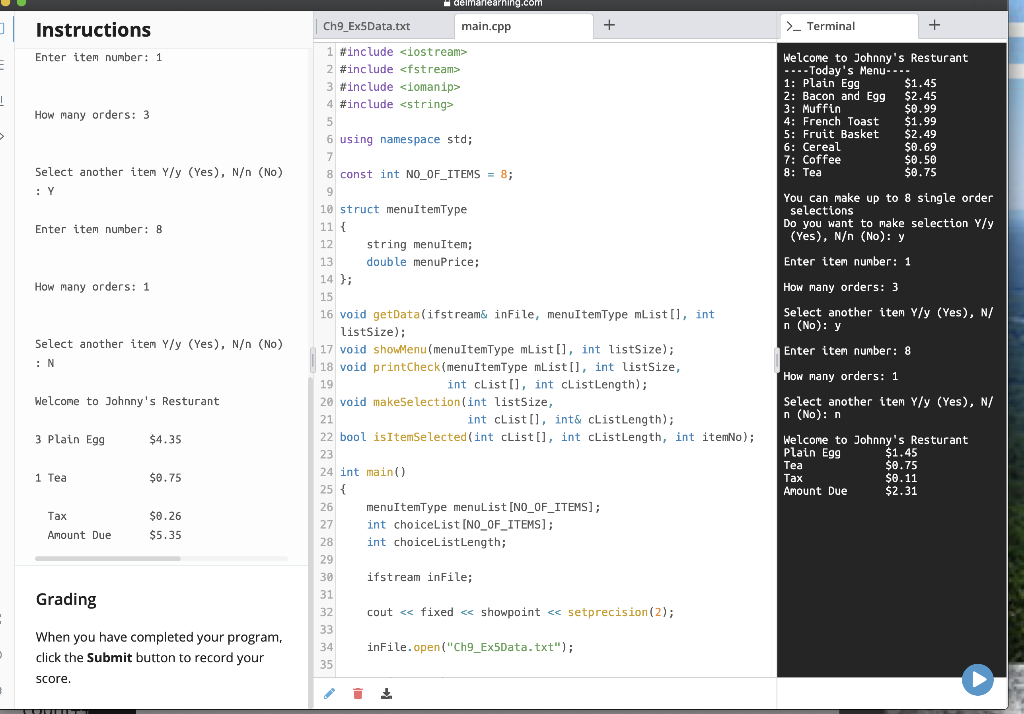
Task: Click the red trash icon to delete
Action: (357, 693)
